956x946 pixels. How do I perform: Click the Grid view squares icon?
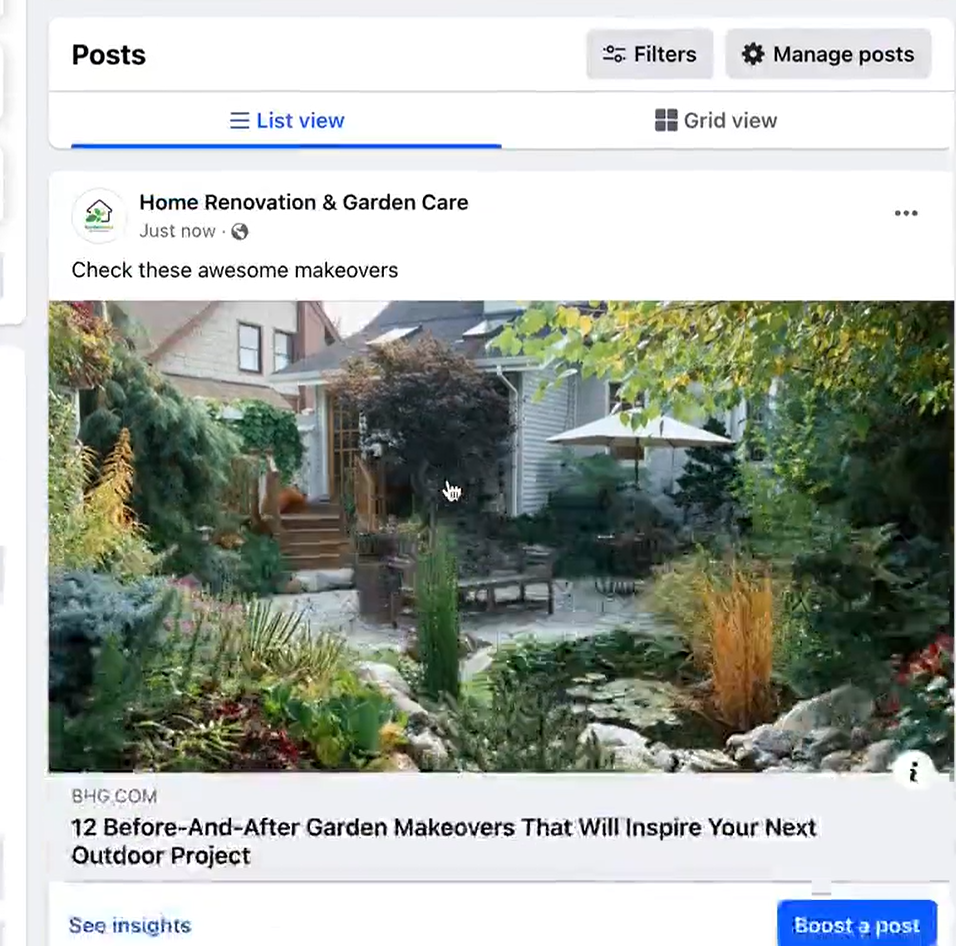pos(666,121)
